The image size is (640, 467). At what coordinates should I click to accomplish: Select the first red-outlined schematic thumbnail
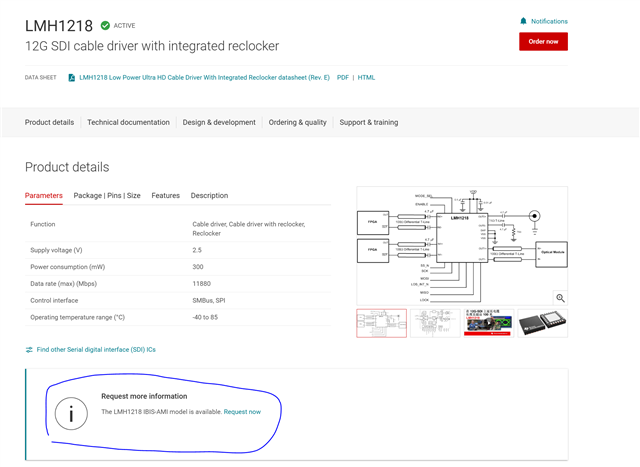click(x=382, y=322)
